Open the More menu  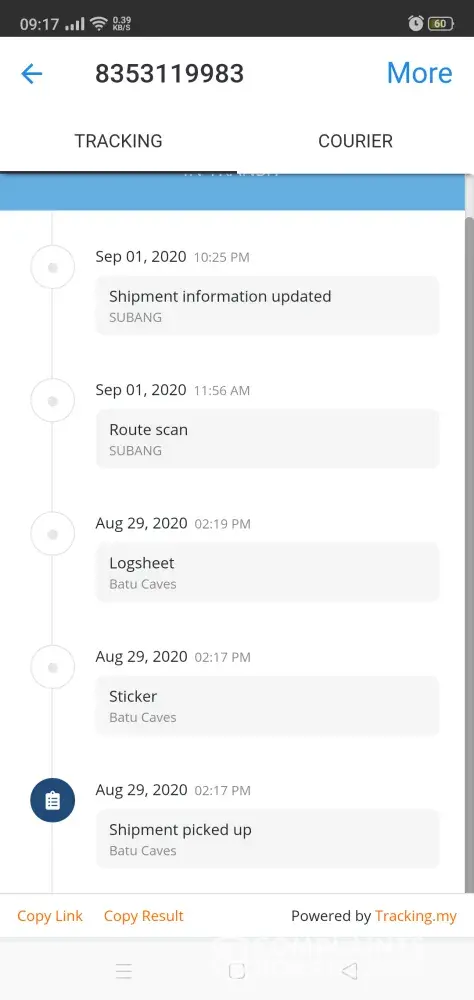point(419,73)
